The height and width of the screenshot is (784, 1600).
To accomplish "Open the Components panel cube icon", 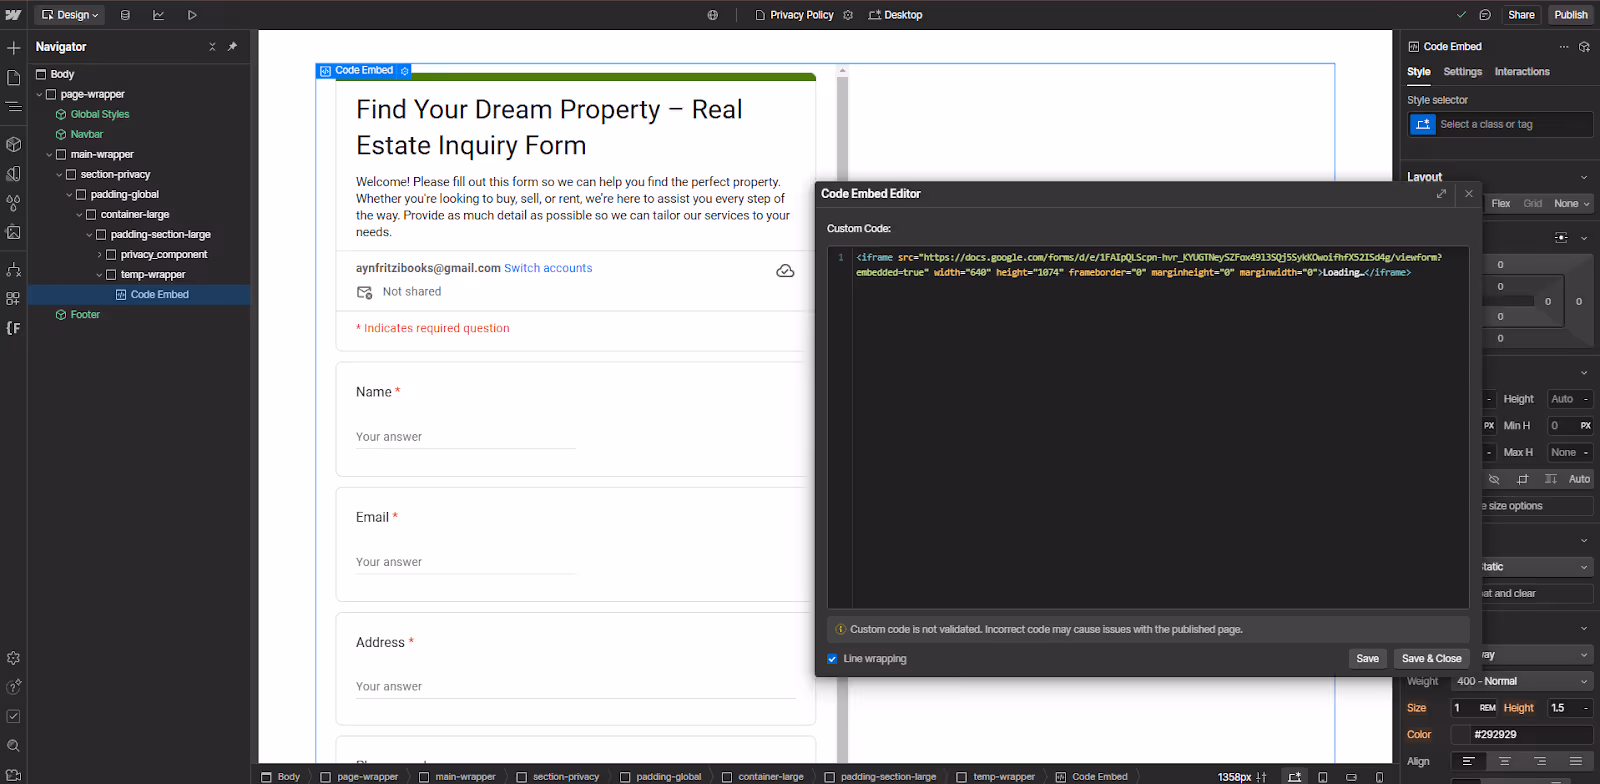I will (14, 144).
